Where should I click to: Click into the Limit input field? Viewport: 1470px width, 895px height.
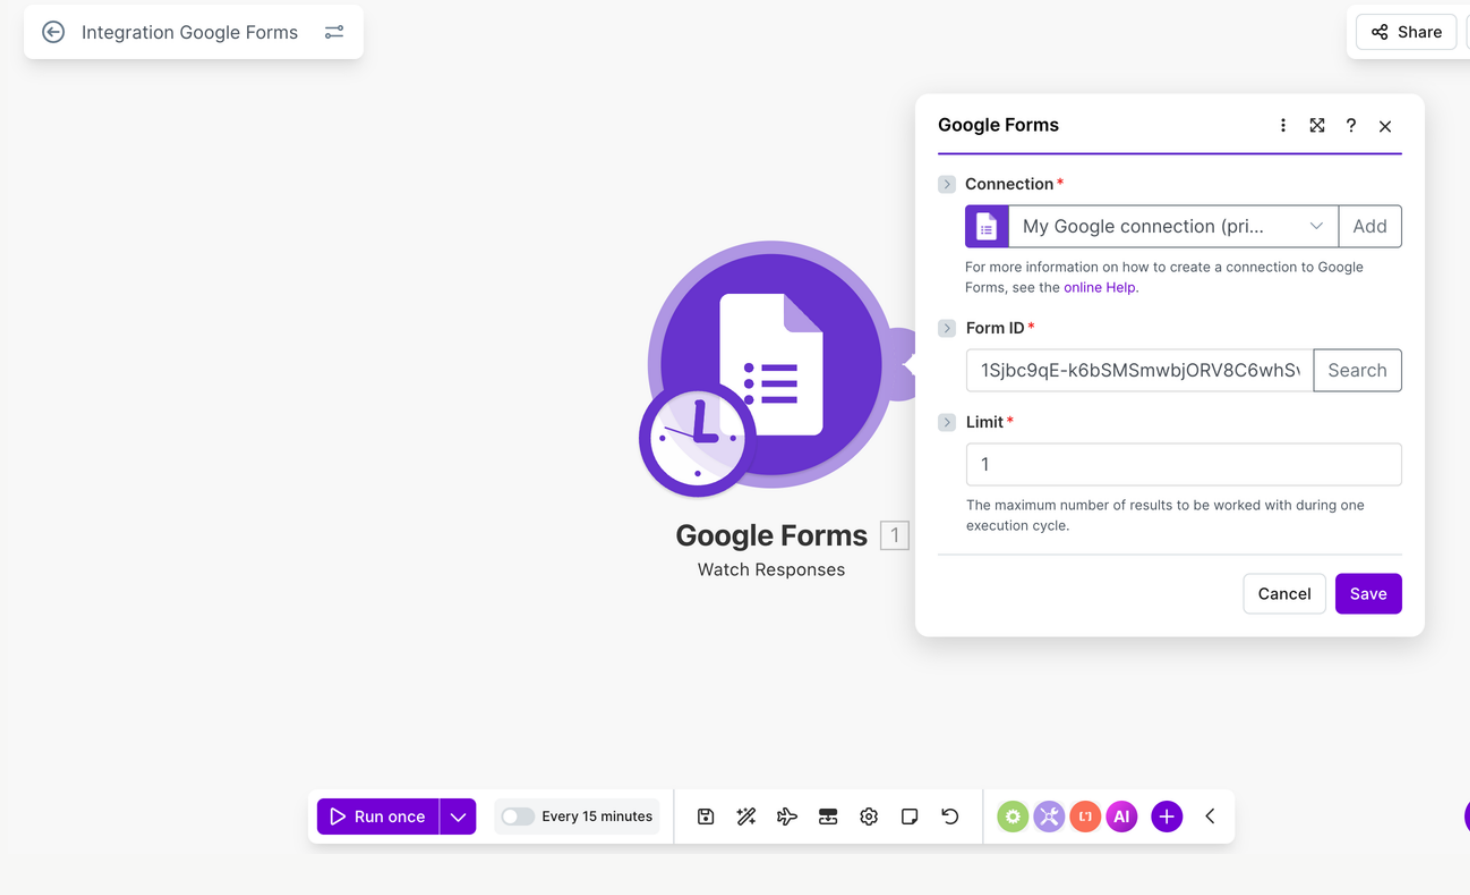[1184, 464]
